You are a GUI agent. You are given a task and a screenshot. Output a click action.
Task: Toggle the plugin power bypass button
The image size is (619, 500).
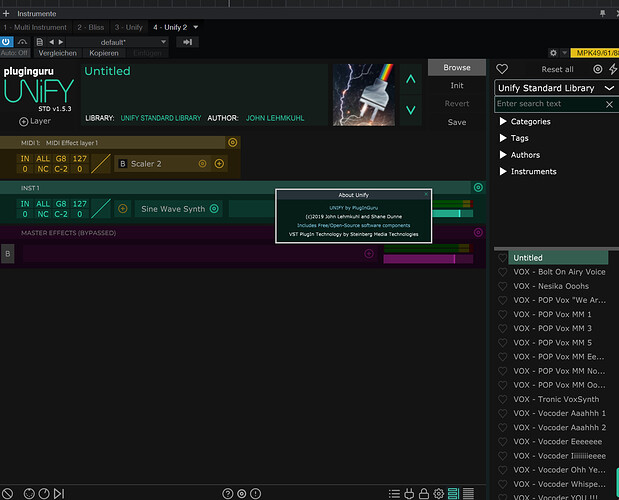7,42
